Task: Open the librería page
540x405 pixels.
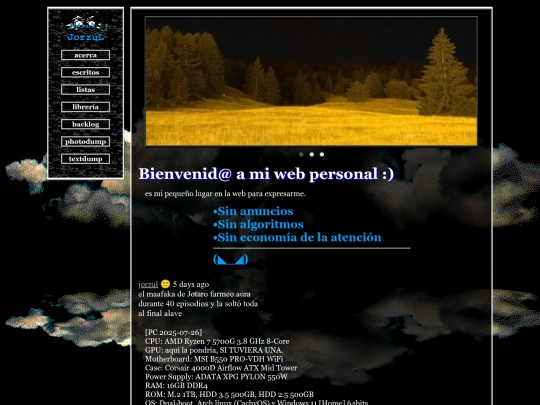Action: pyautogui.click(x=85, y=107)
